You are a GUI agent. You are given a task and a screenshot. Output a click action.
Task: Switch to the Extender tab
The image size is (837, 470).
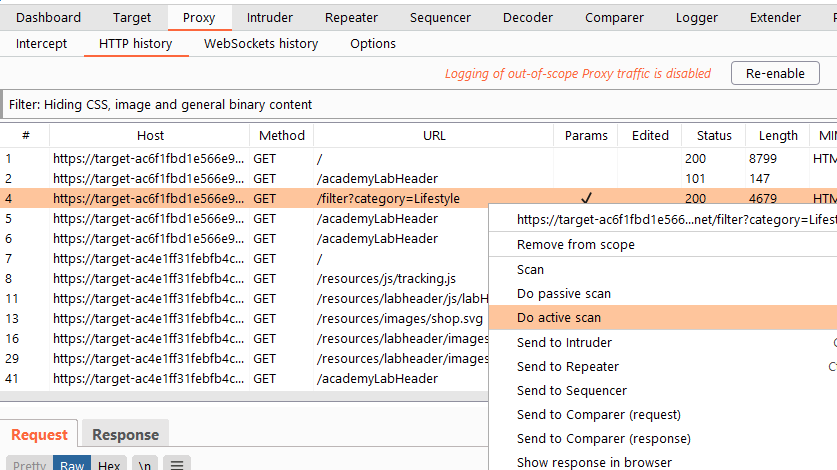[x=775, y=18]
